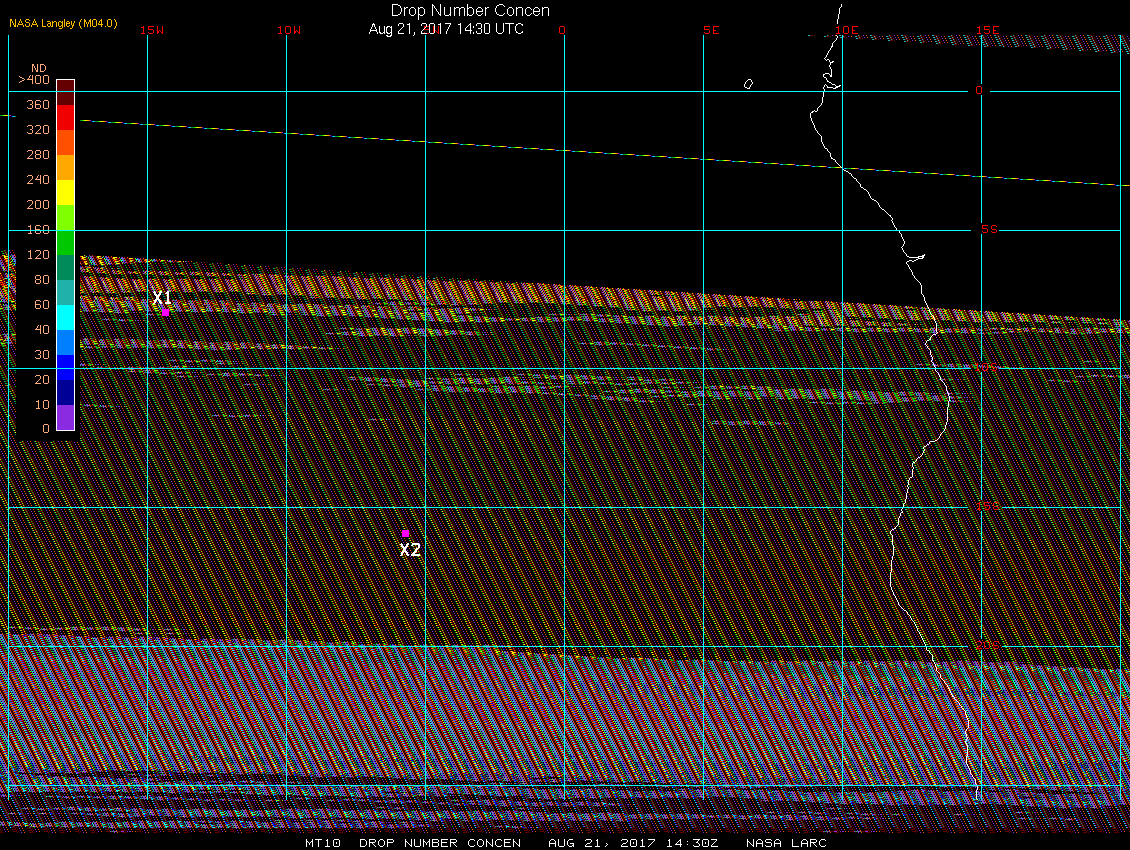
Task: Click the small island outline near the equator
Action: 748,84
